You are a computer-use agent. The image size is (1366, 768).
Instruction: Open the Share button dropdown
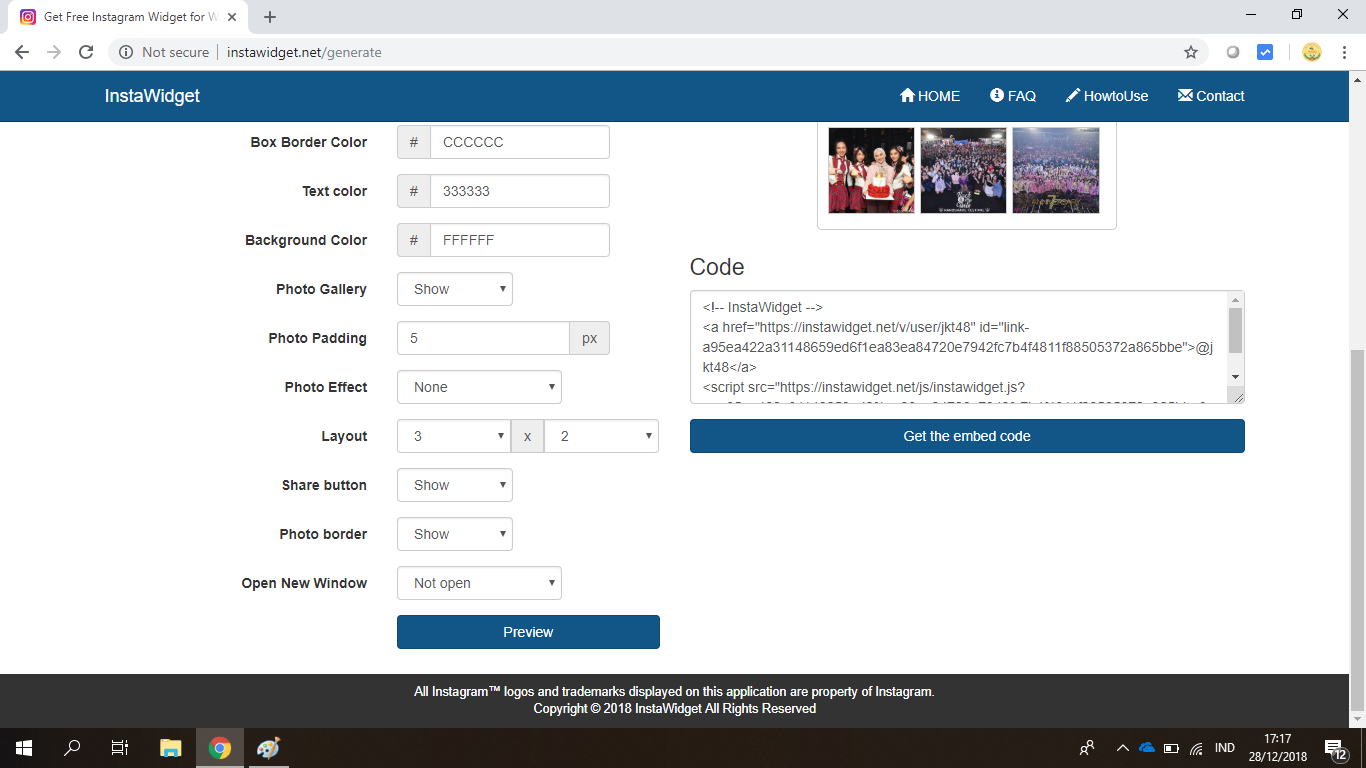click(455, 485)
